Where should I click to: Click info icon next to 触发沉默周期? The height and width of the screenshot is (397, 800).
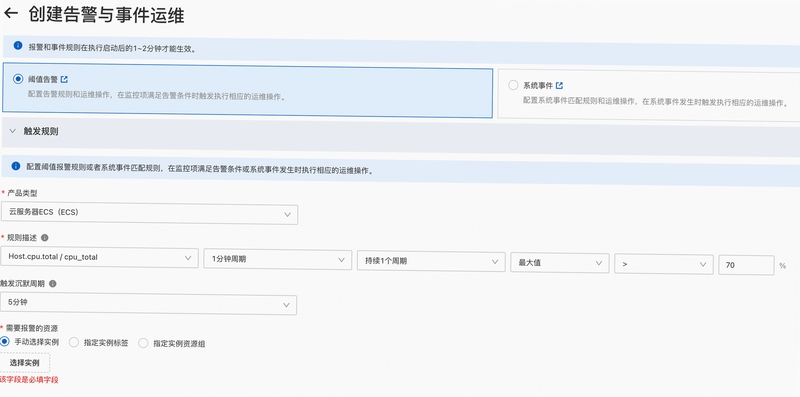[53, 284]
